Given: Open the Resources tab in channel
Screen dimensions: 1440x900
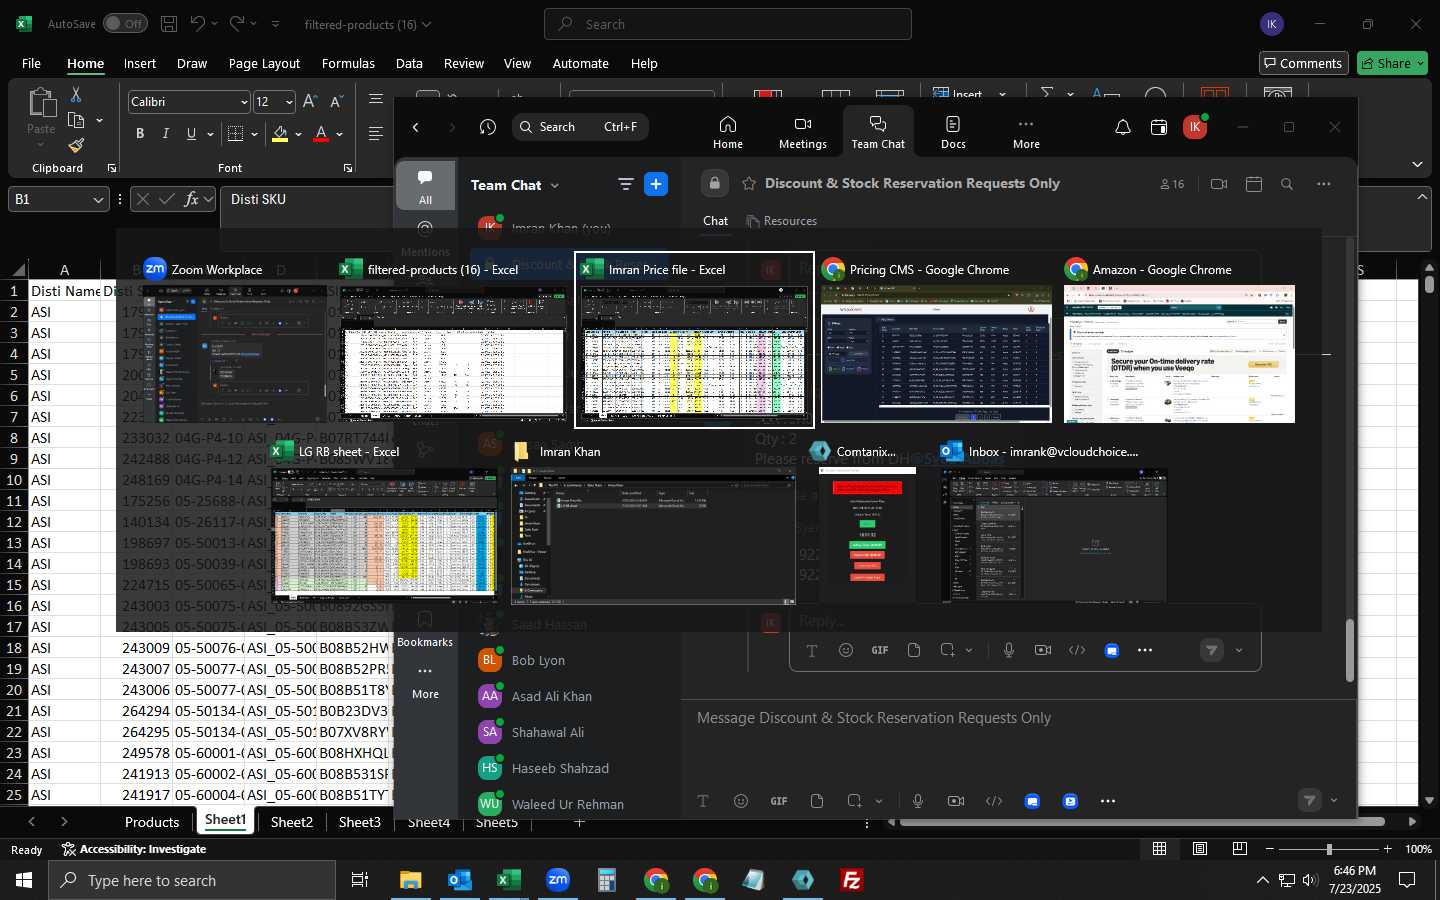Looking at the screenshot, I should 782,221.
